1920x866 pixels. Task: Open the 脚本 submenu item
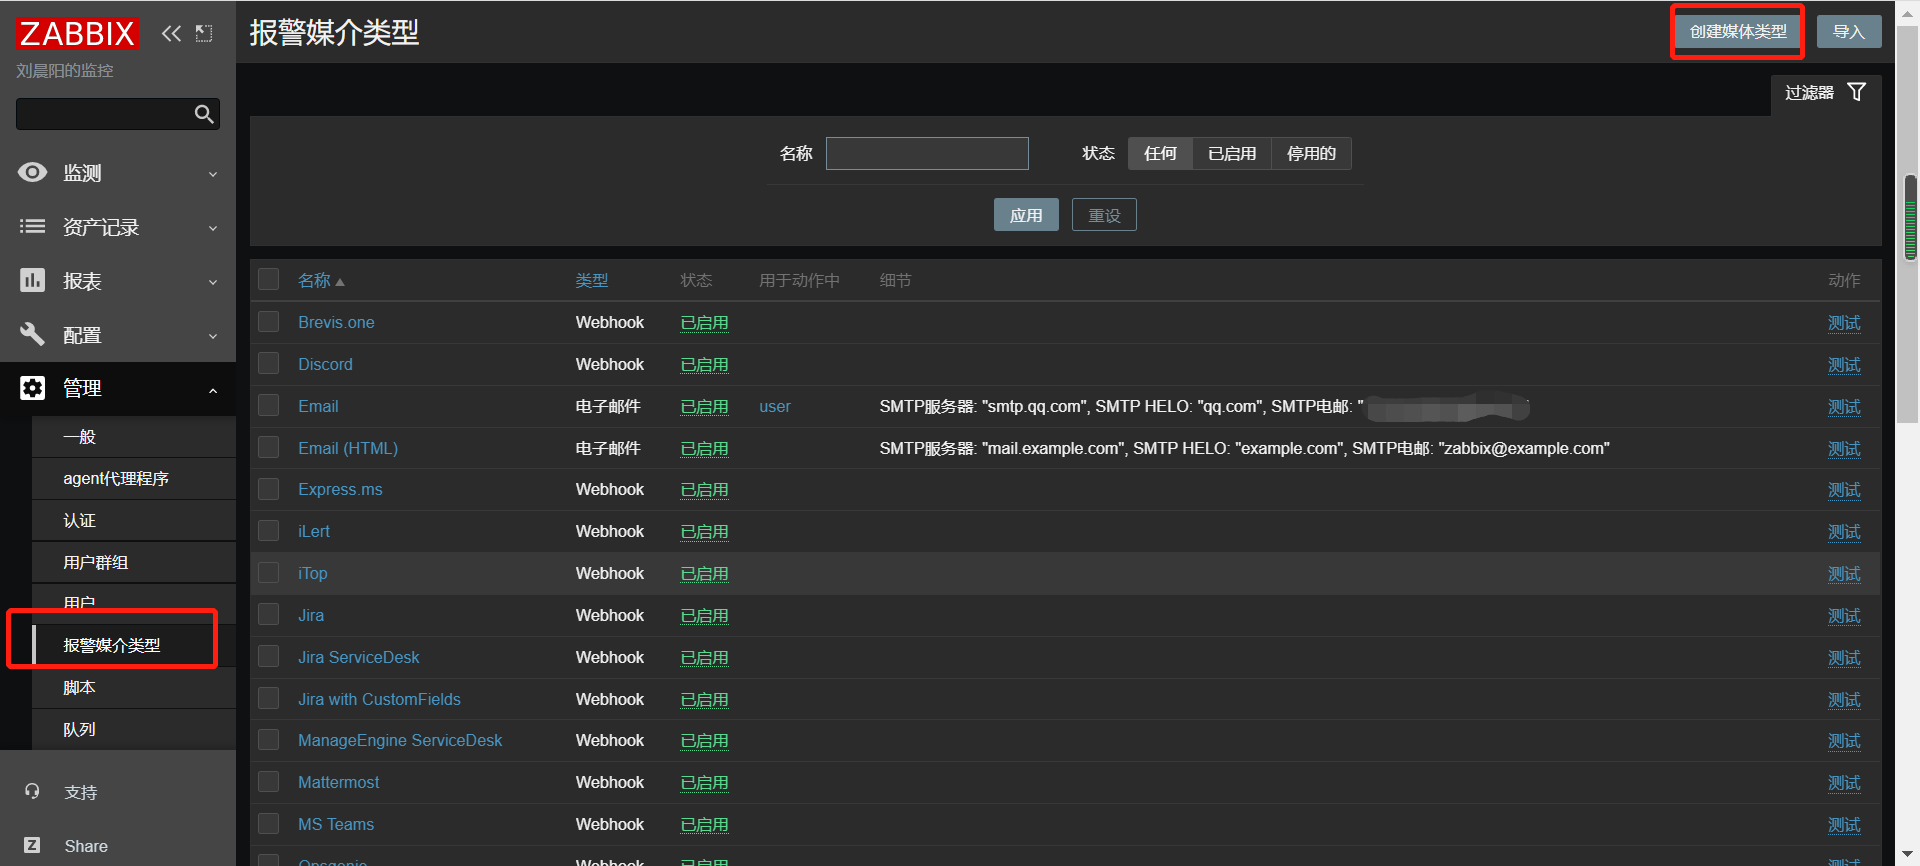tap(80, 688)
